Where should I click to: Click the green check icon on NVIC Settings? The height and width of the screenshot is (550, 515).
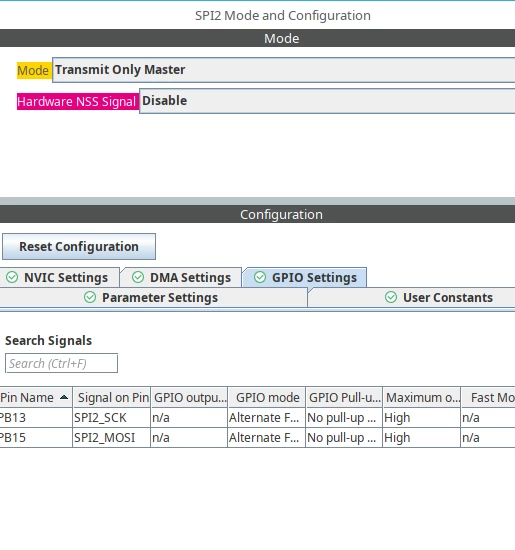12,277
